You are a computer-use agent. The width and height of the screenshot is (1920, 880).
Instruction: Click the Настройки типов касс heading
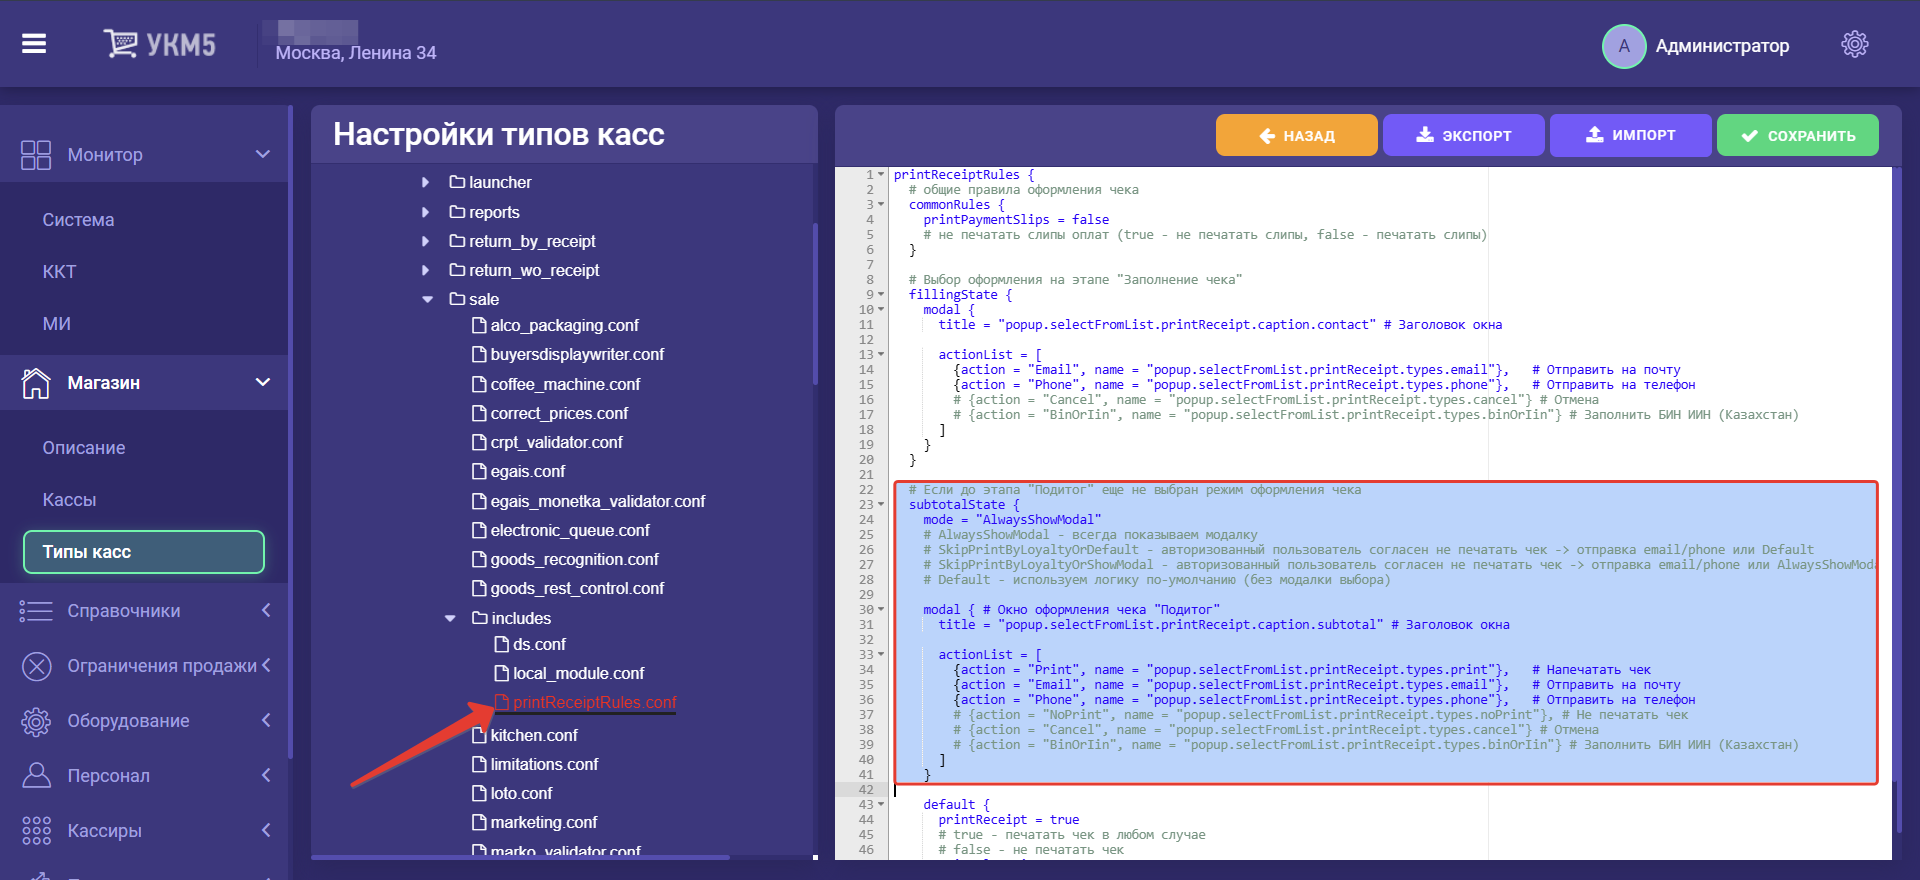pos(499,134)
